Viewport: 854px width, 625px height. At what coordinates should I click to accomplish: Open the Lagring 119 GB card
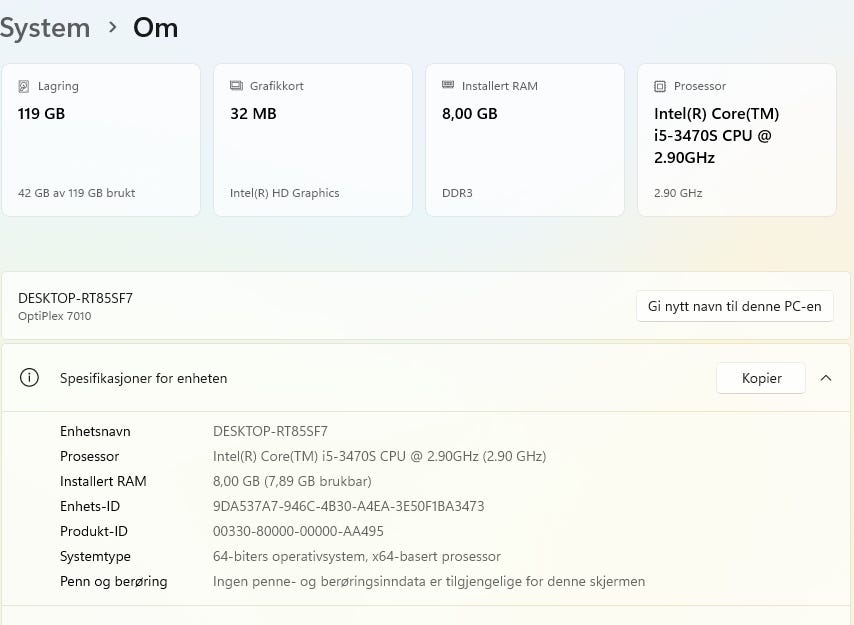coord(101,140)
